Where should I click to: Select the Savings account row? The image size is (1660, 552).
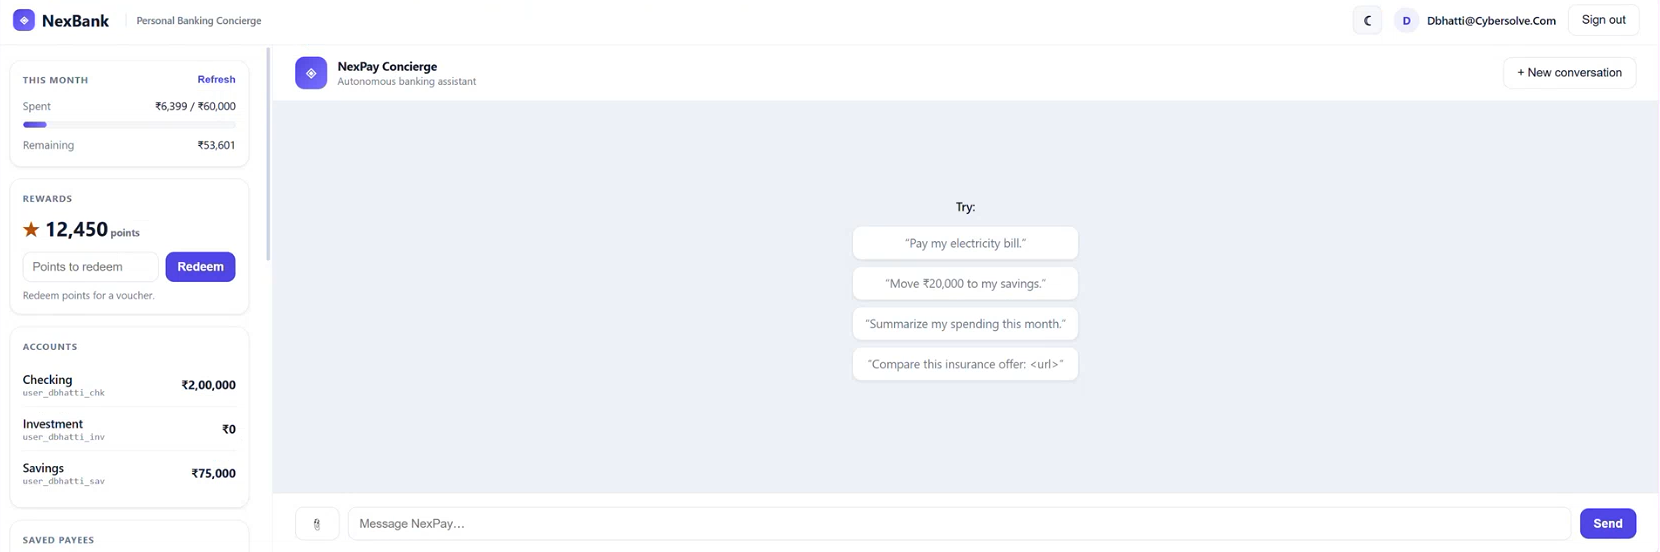click(129, 473)
